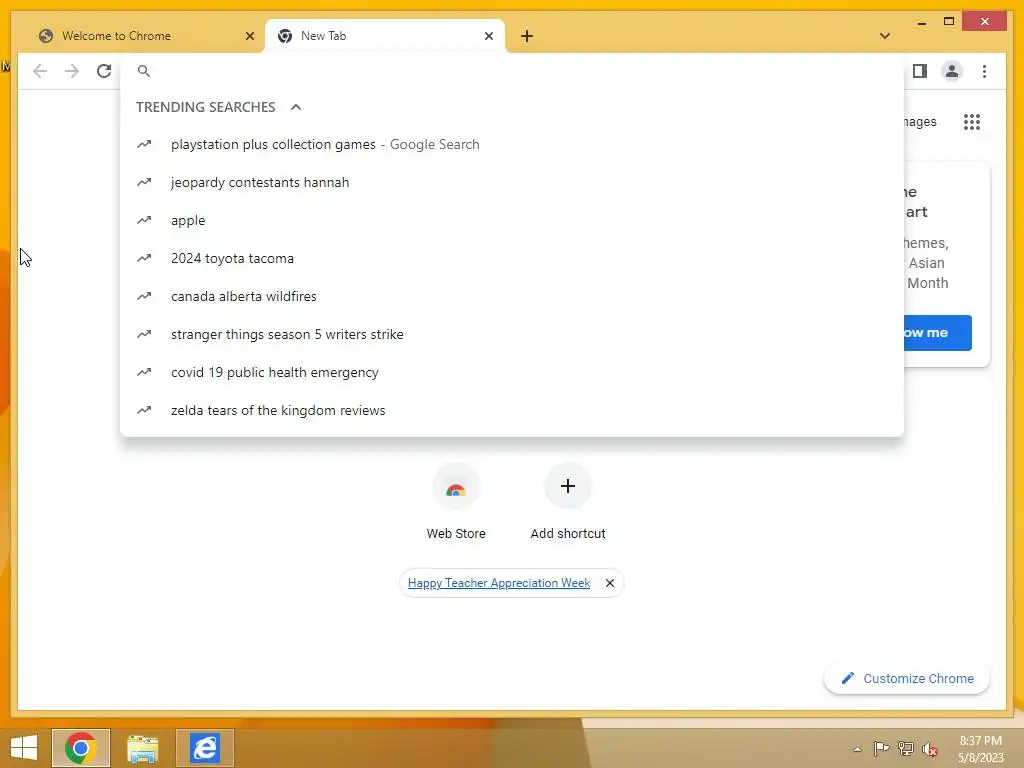Close the New Tab tab
Viewport: 1024px width, 768px height.
488,36
